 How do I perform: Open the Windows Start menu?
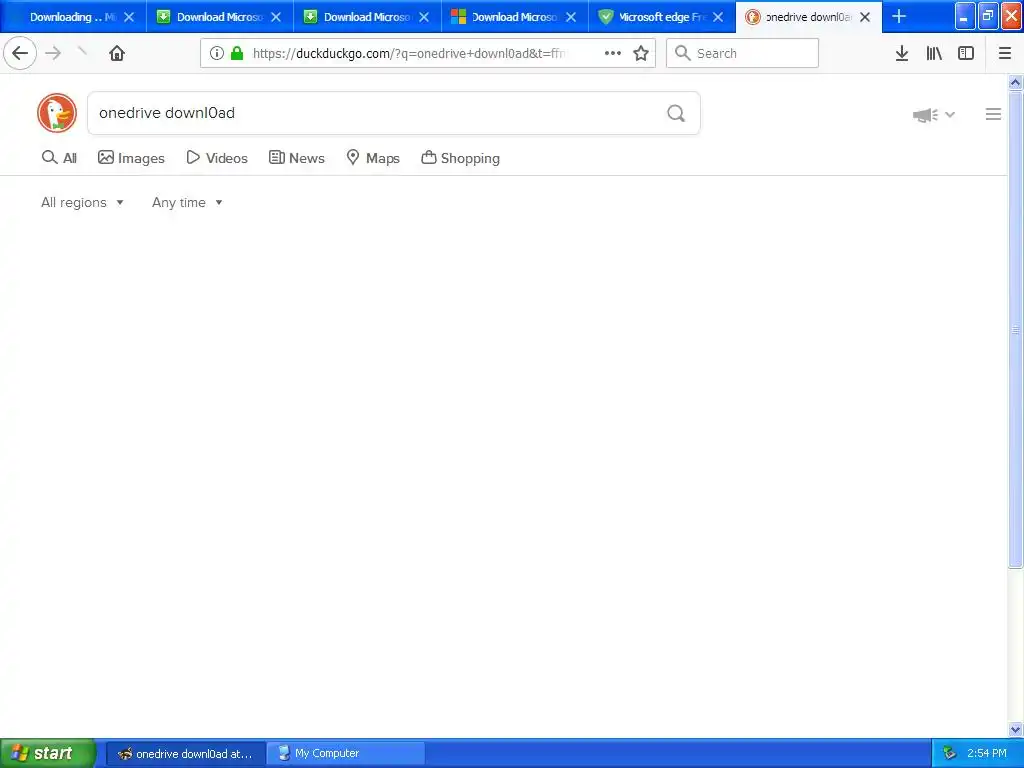point(47,753)
